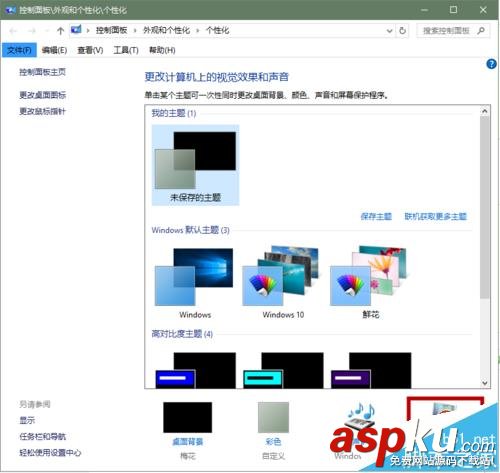
Task: Select the Windows default theme
Action: click(195, 282)
